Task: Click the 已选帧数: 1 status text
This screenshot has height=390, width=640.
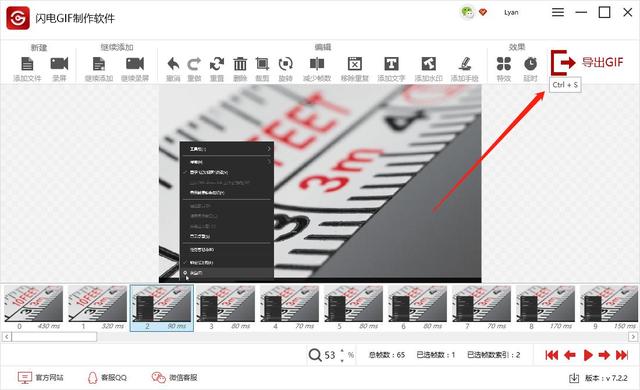Action: [436, 355]
